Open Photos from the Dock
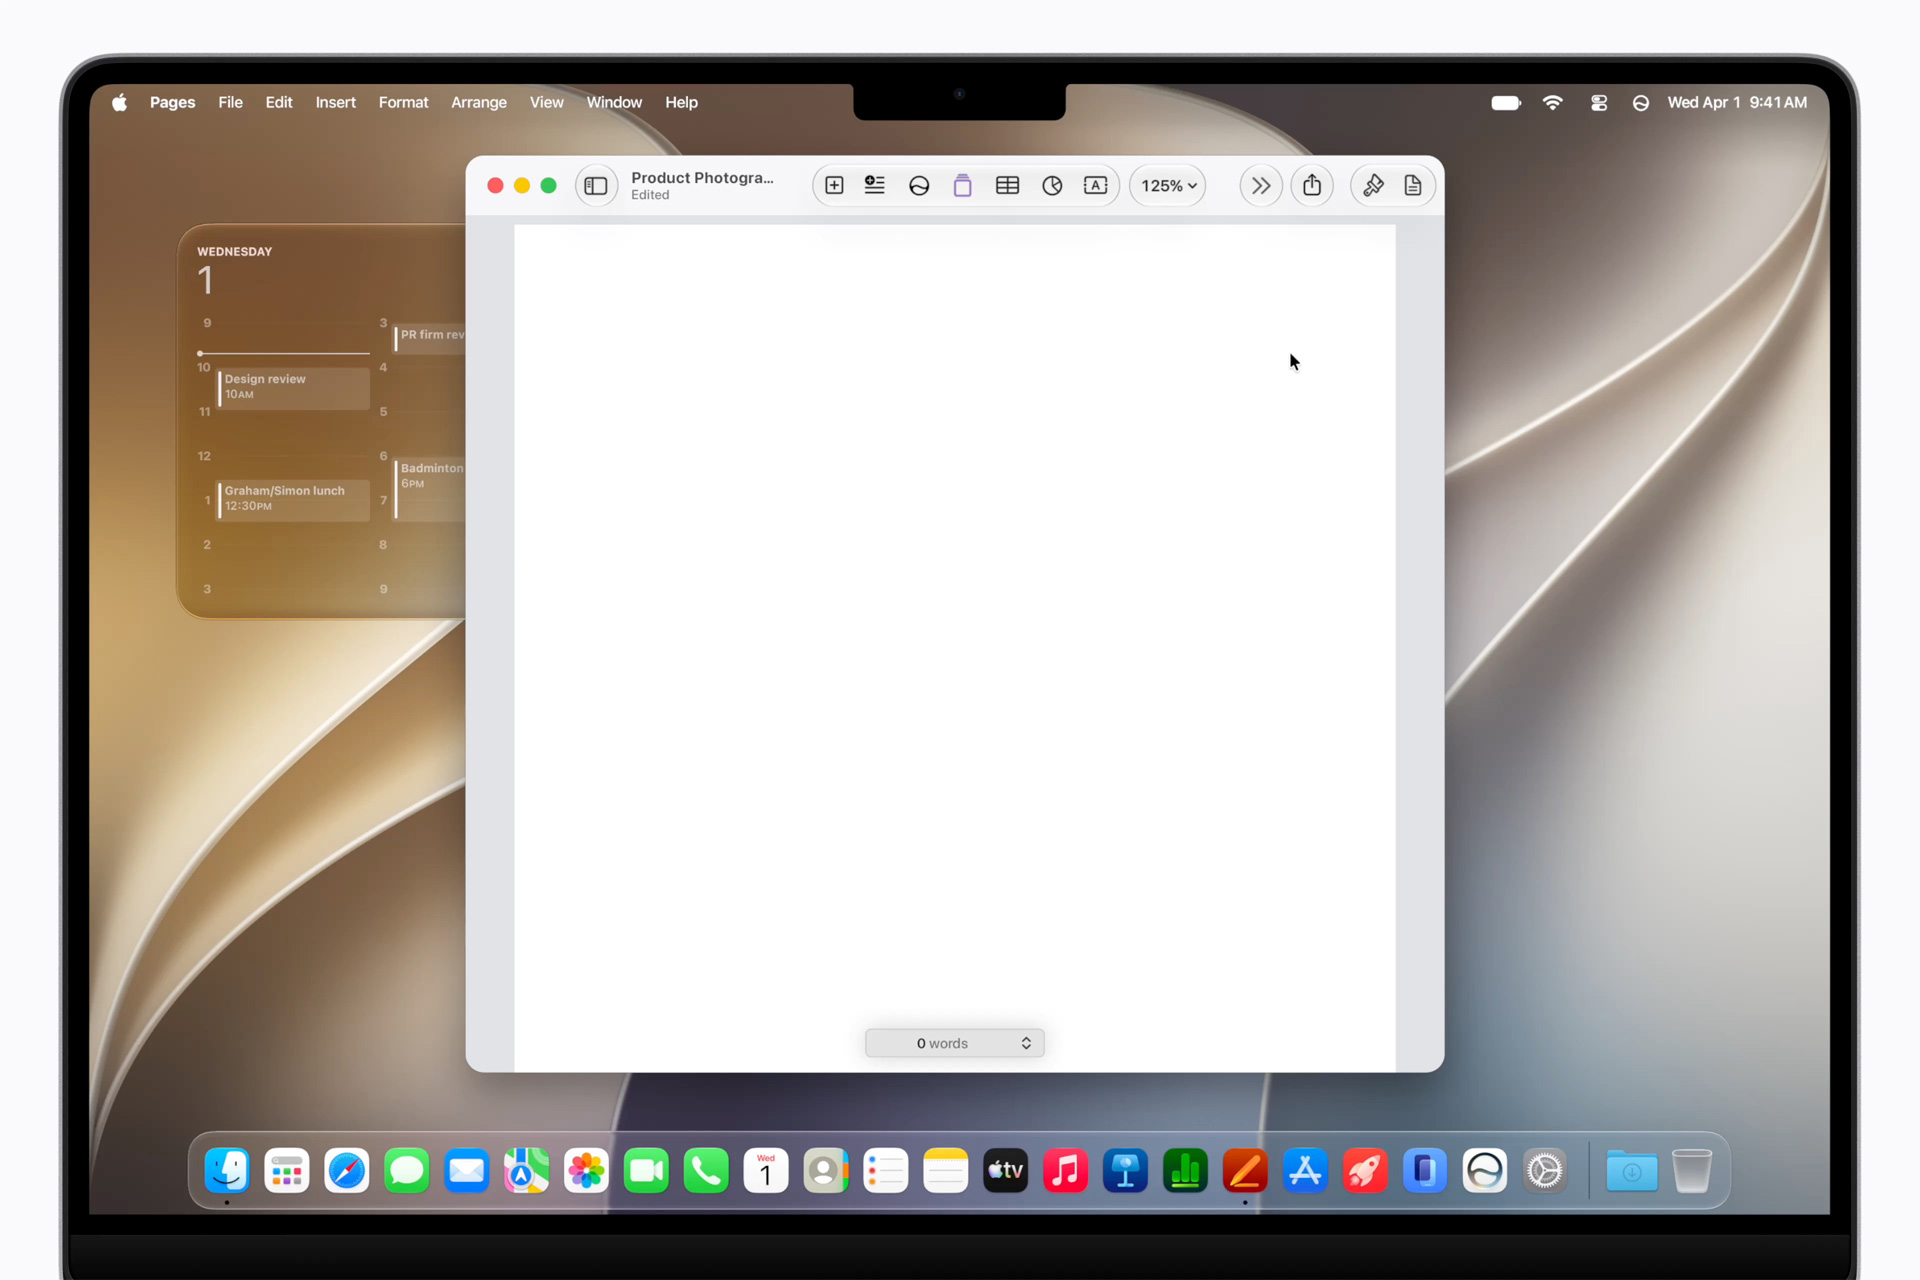The height and width of the screenshot is (1280, 1920). [586, 1170]
